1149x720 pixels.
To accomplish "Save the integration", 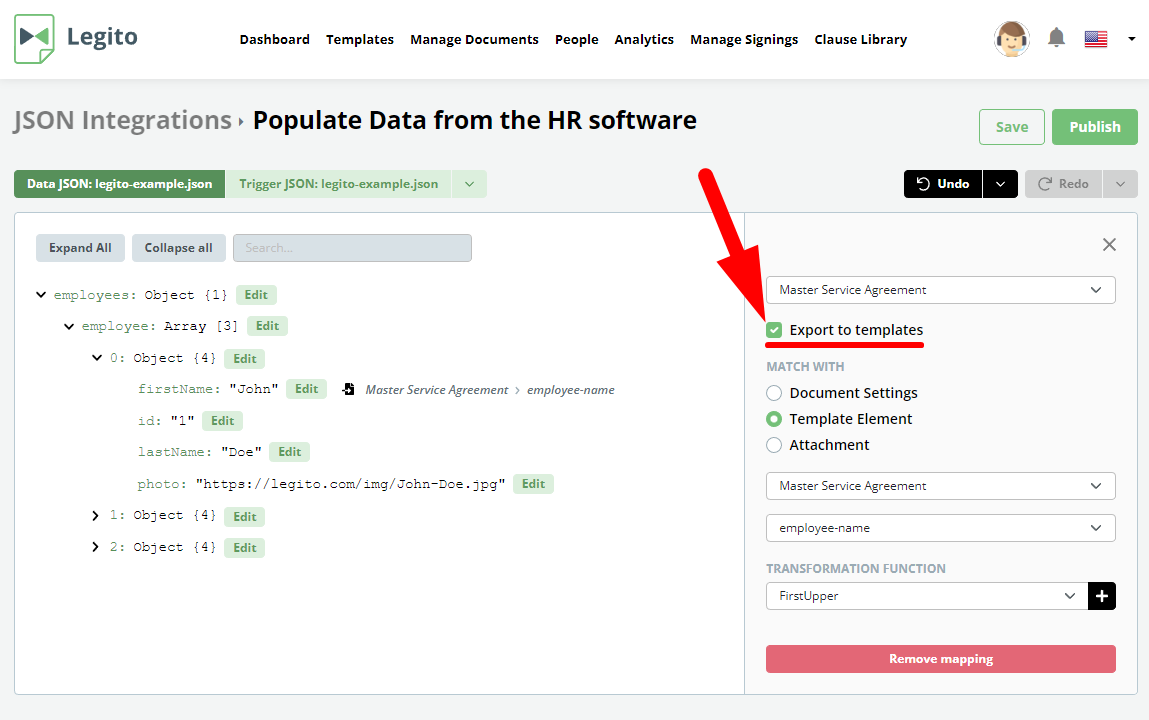I will point(1012,127).
